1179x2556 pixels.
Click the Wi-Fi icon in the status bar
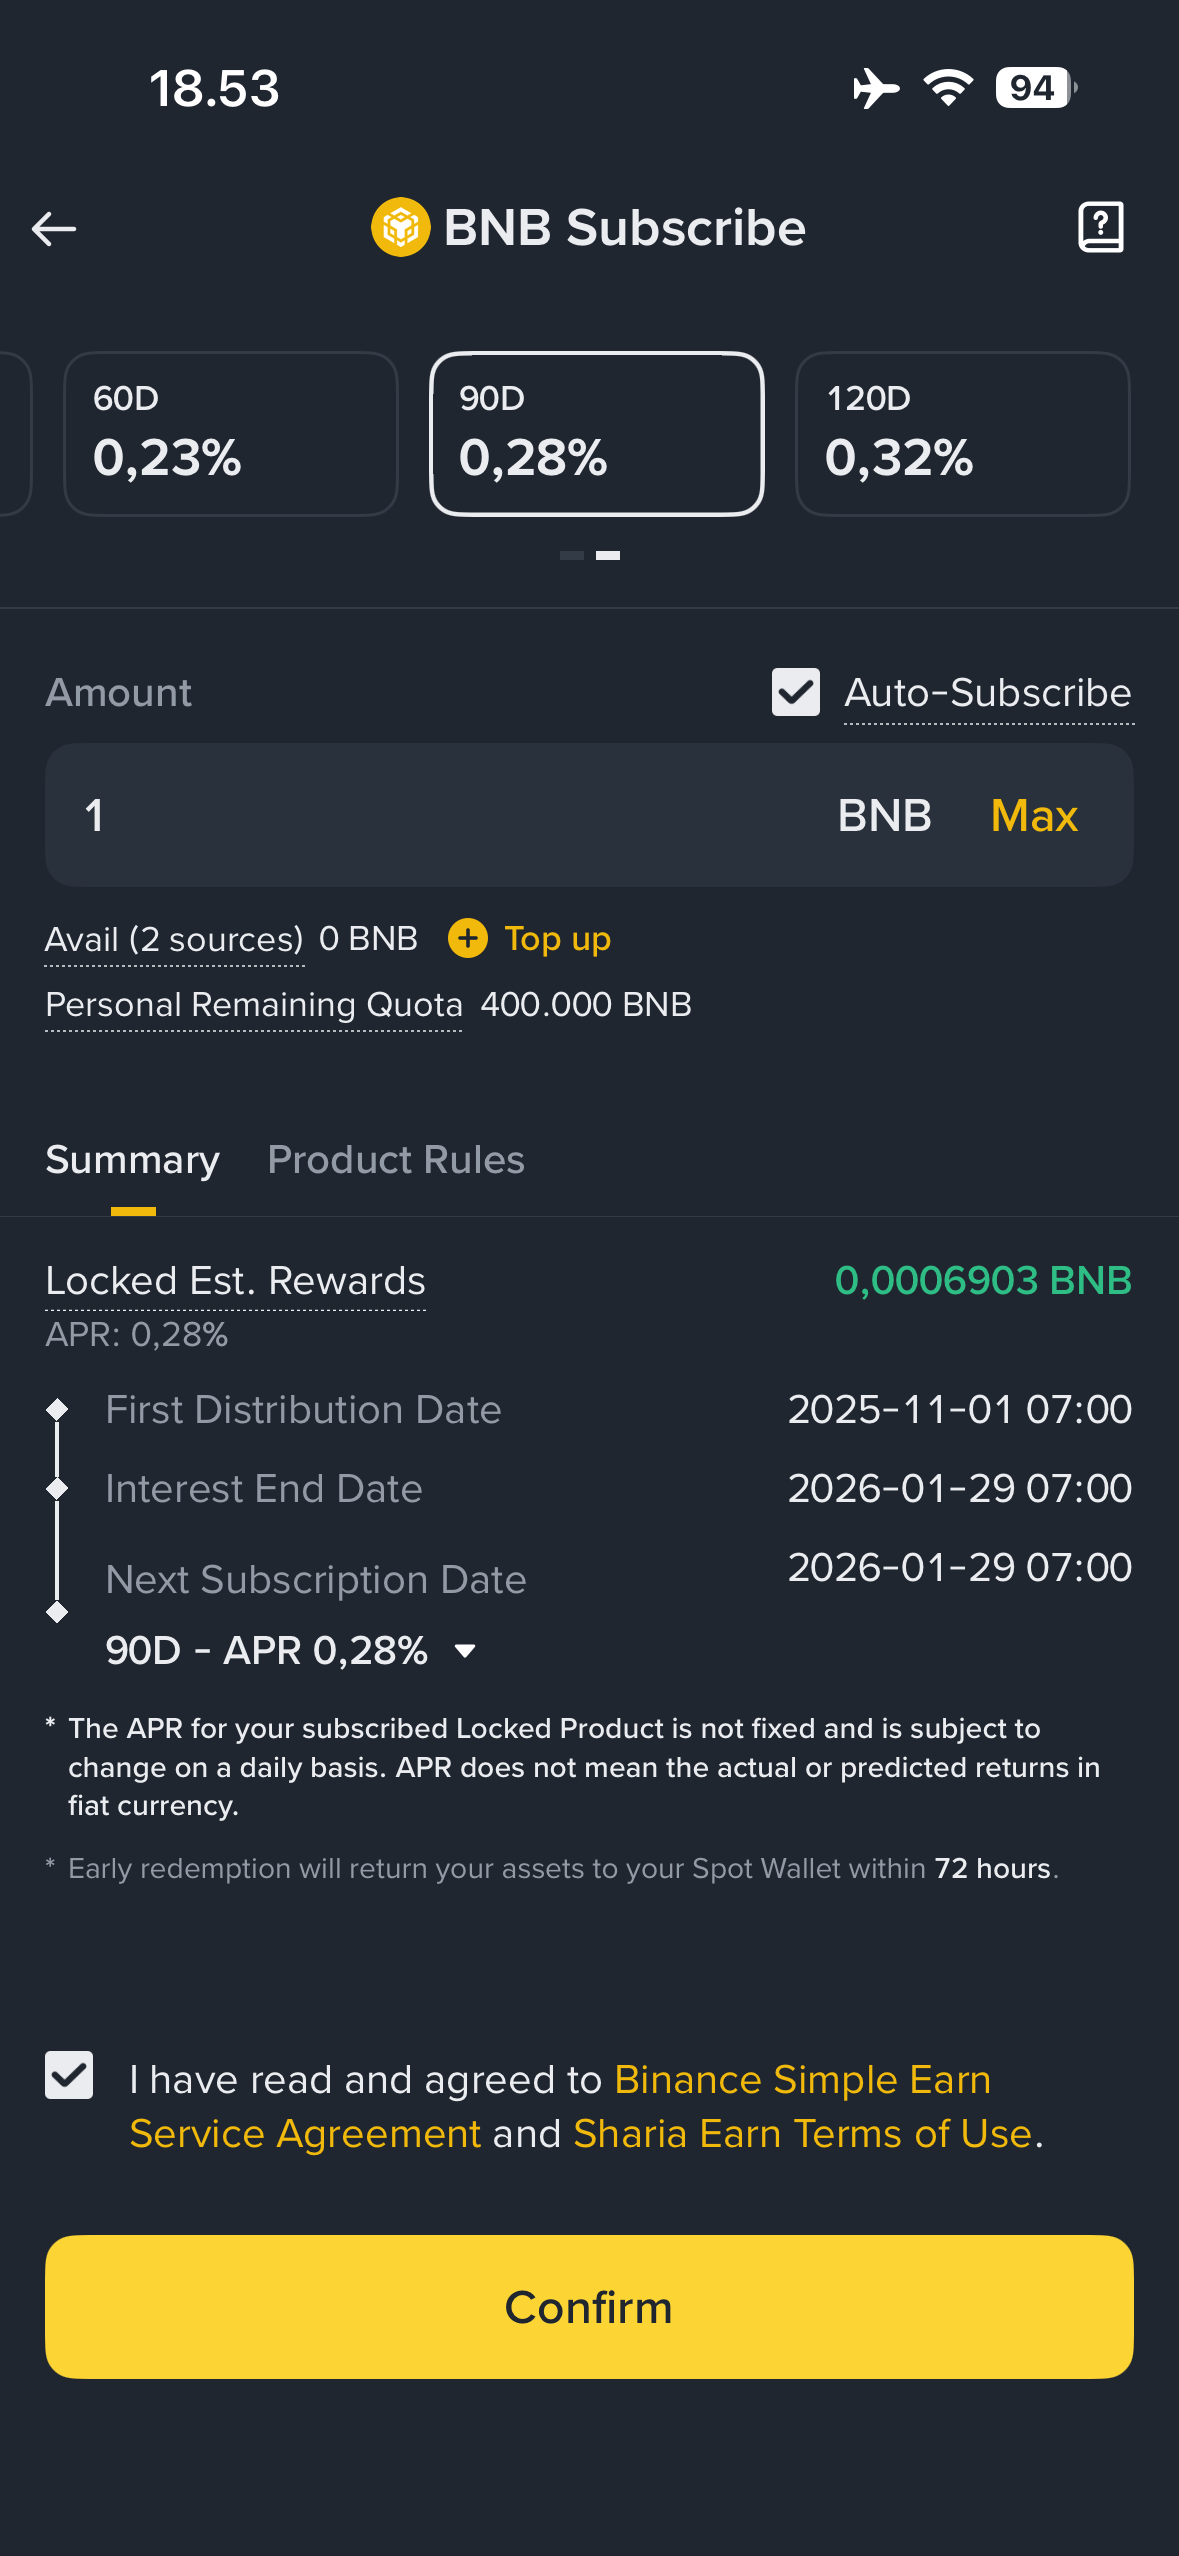pos(946,88)
